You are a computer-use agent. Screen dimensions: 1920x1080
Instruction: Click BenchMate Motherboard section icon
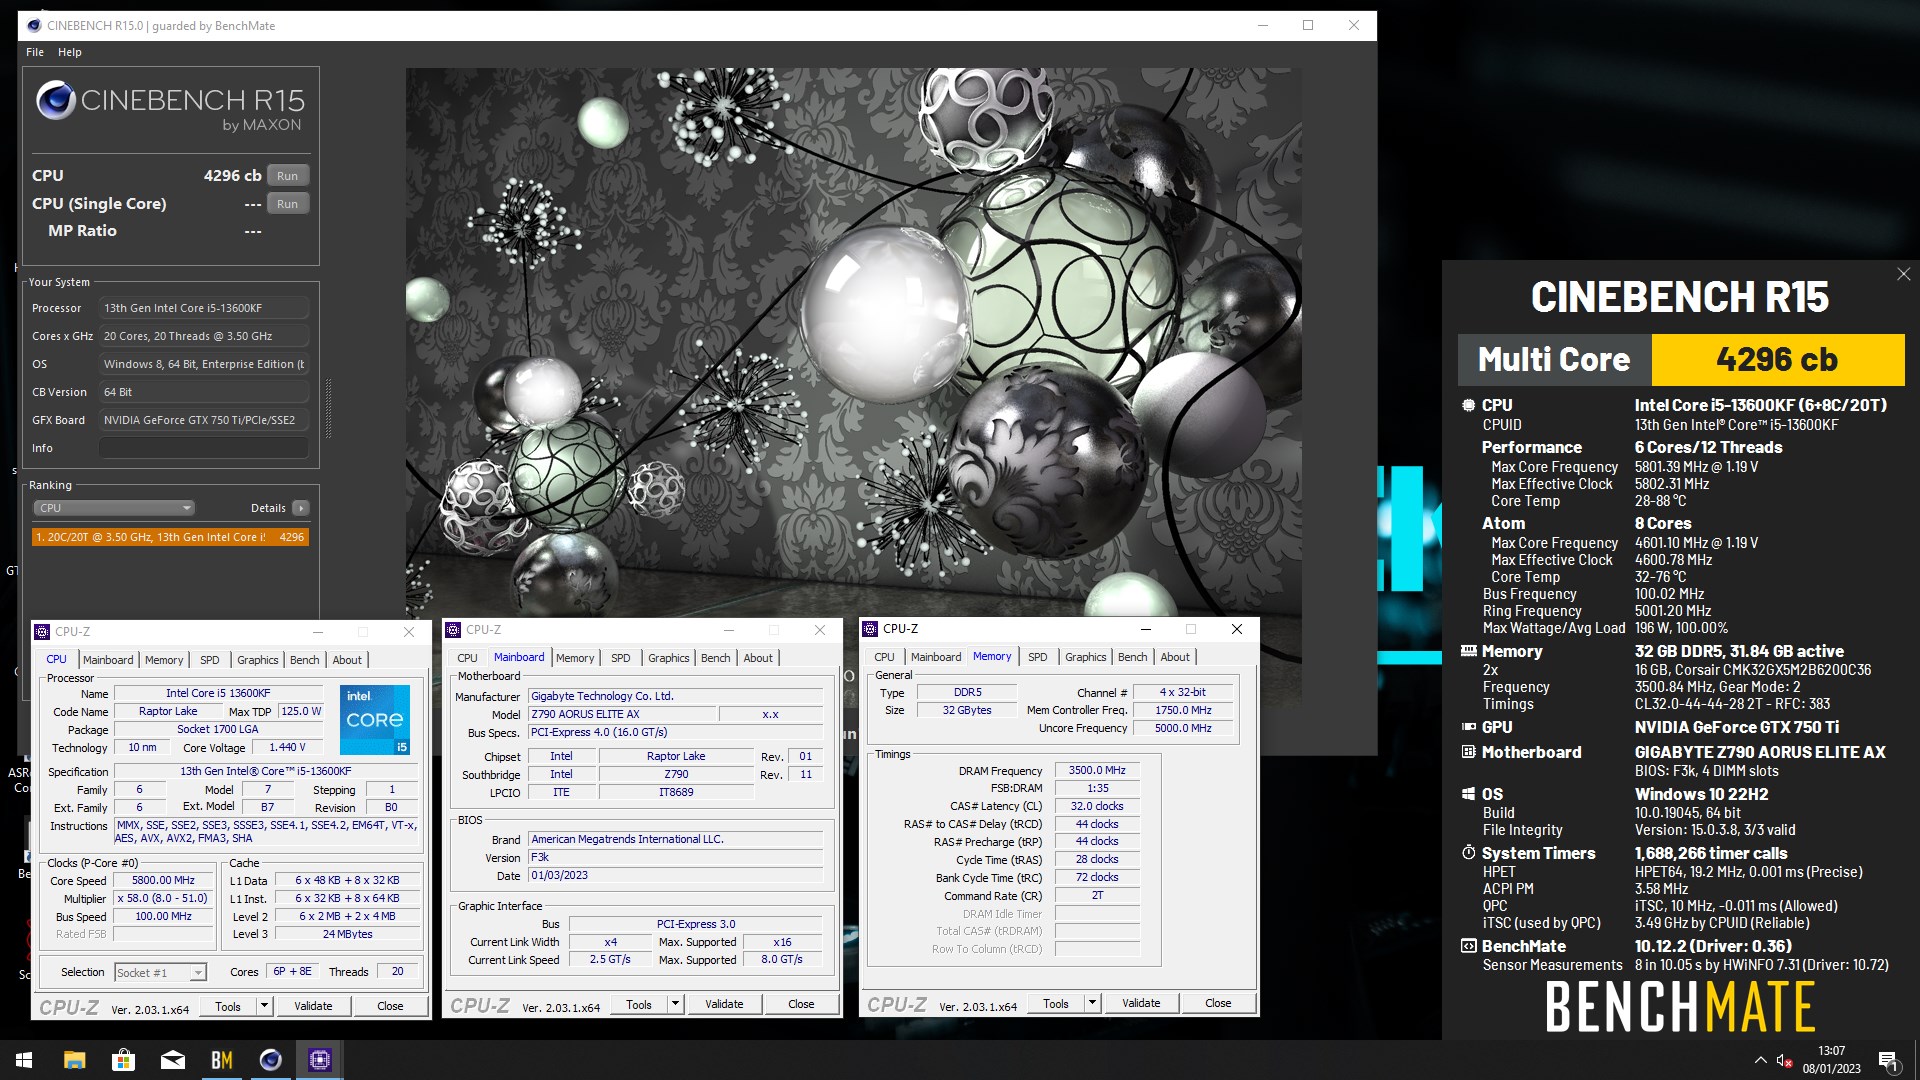pyautogui.click(x=1468, y=752)
